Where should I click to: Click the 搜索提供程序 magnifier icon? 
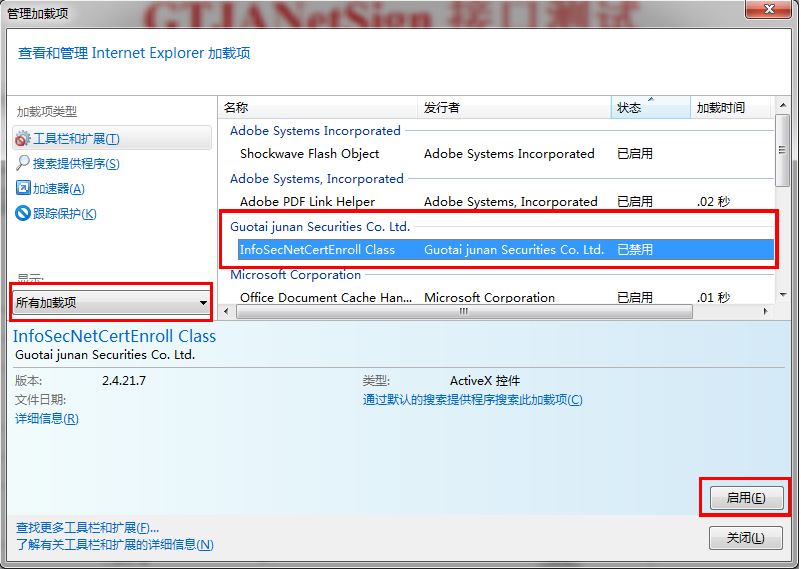(22, 163)
